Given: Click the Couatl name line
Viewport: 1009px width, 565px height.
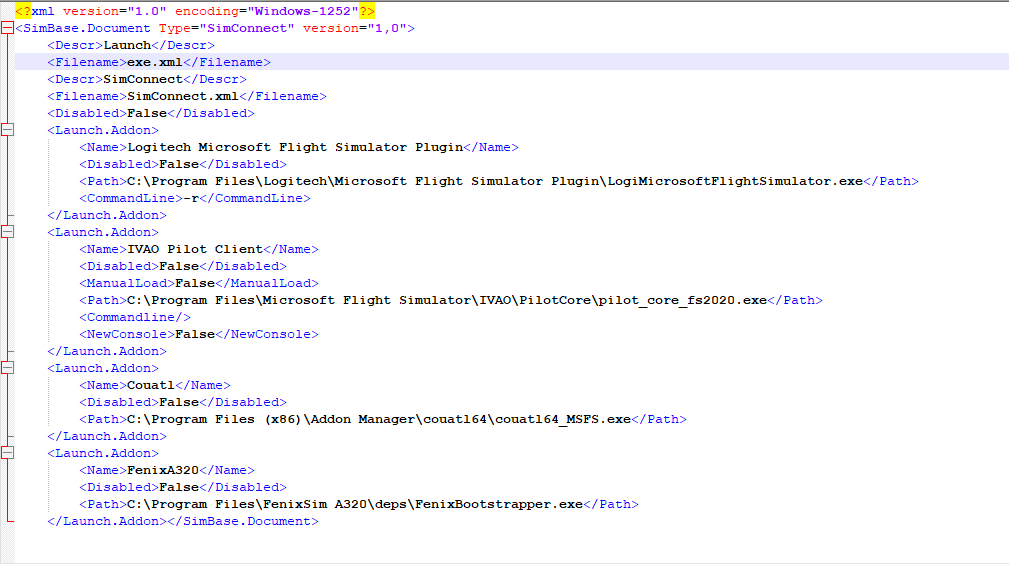Looking at the screenshot, I should [x=155, y=385].
